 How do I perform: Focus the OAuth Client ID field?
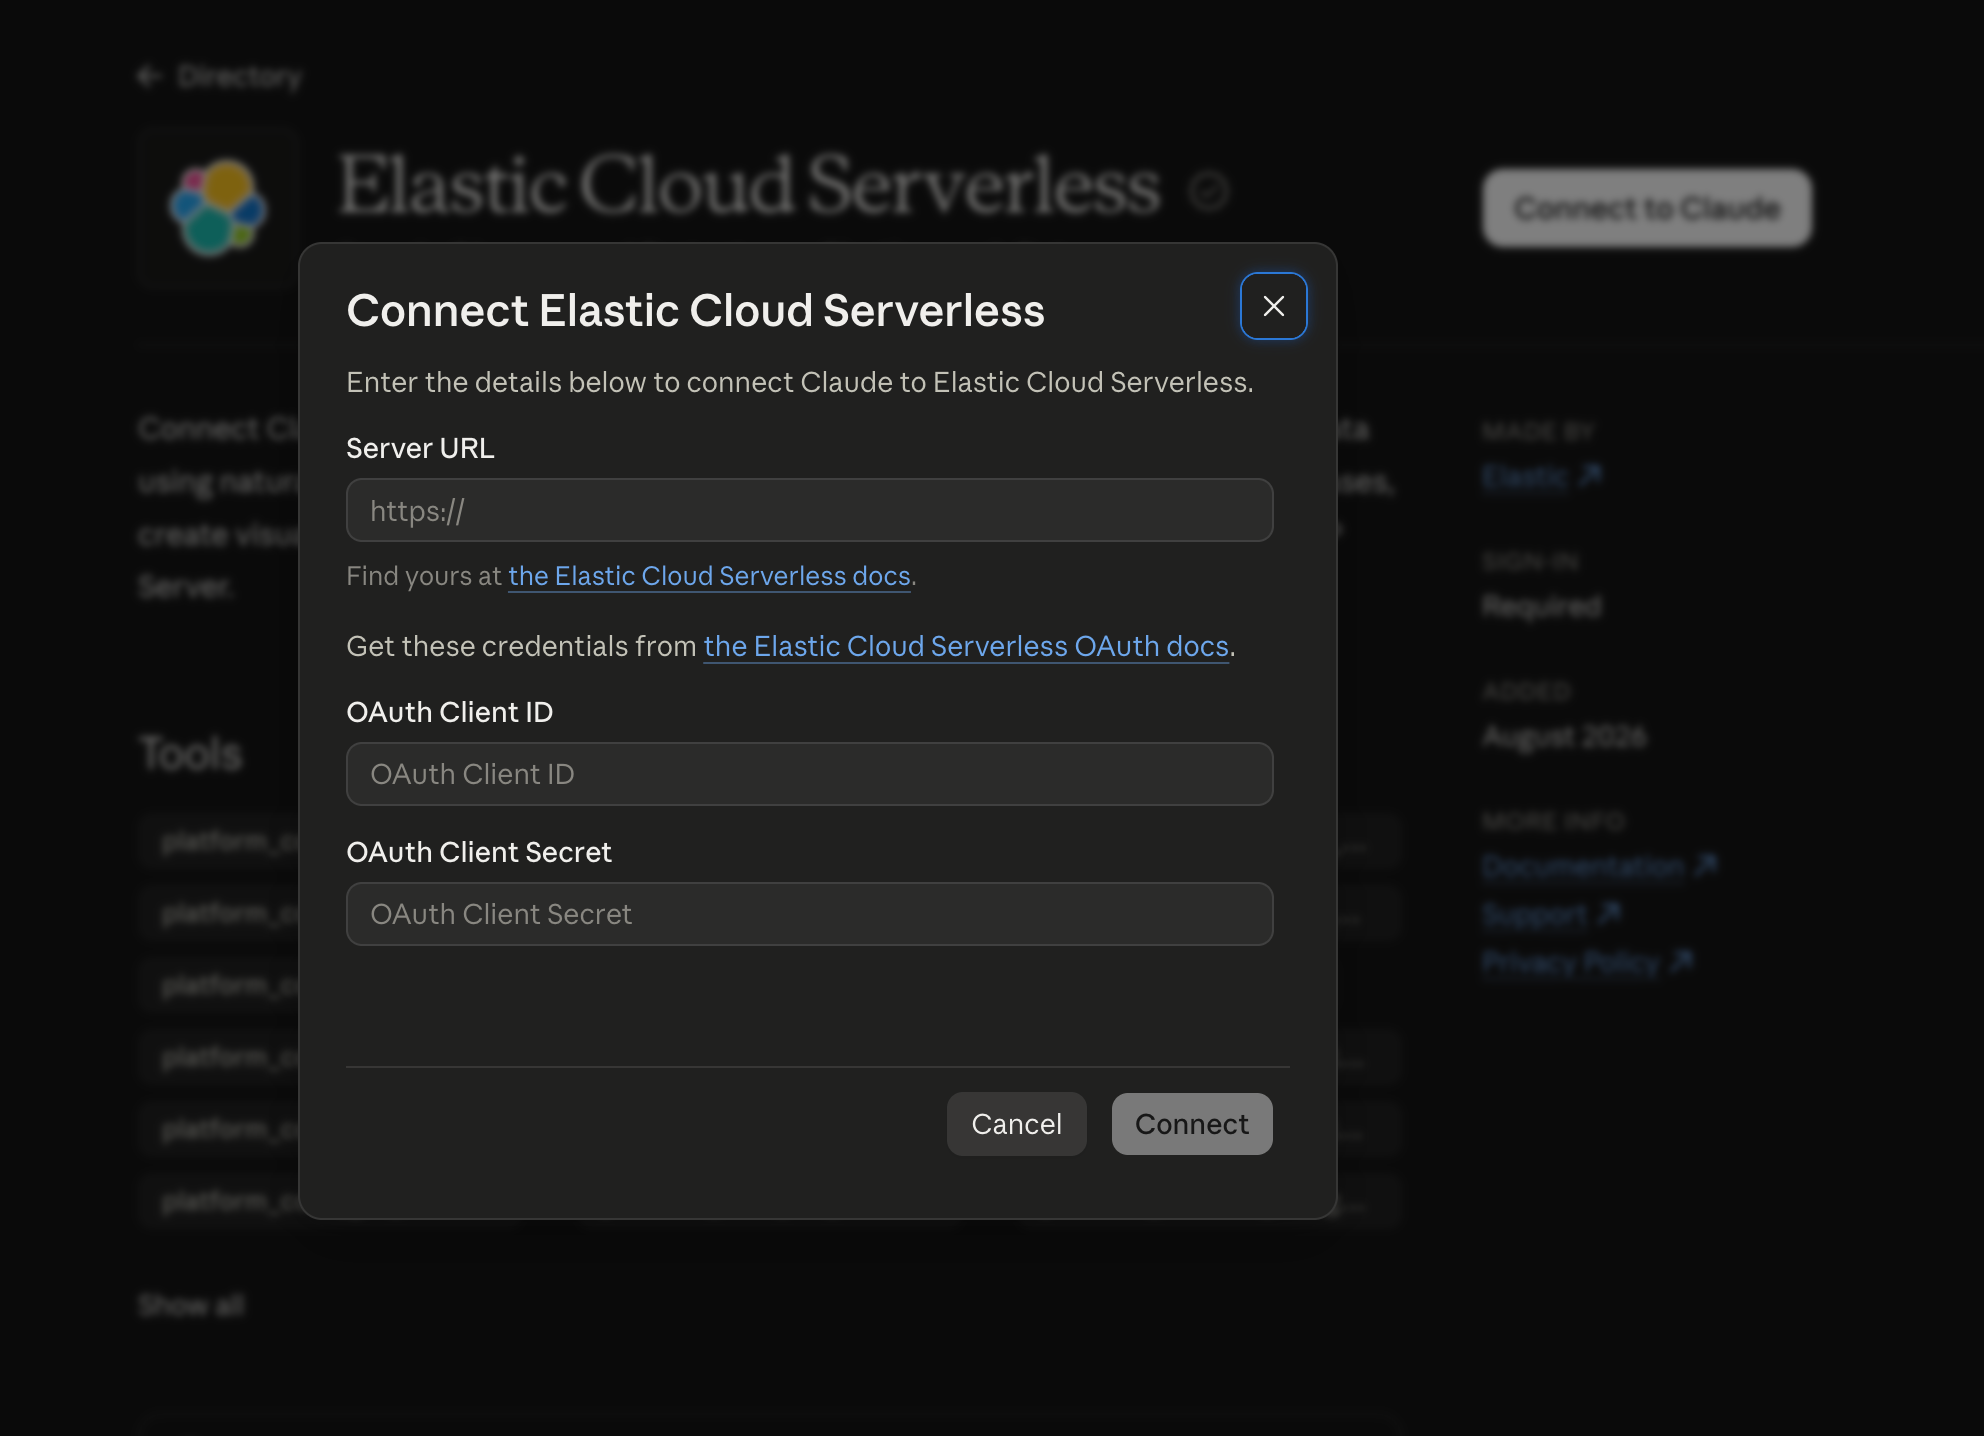pos(809,774)
